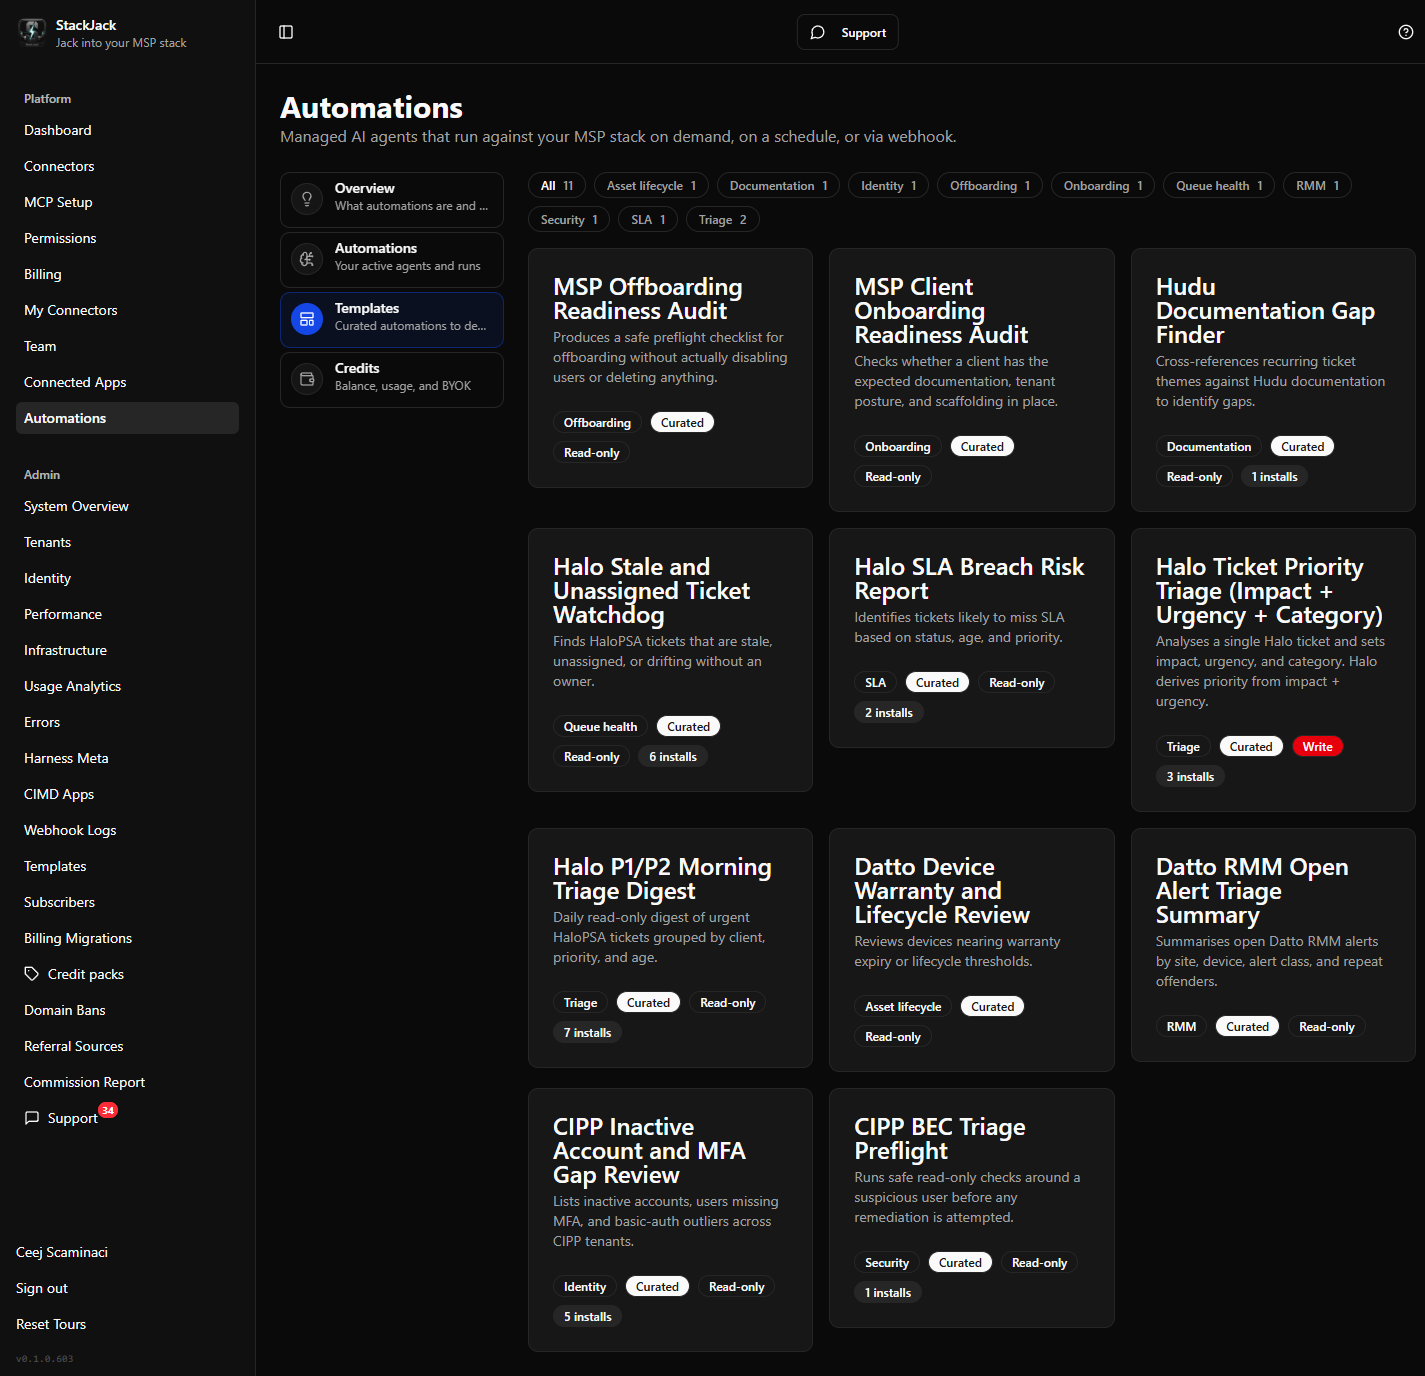This screenshot has height=1376, width=1425.
Task: Open Hudu Documentation Gap Finder card
Action: 1273,380
